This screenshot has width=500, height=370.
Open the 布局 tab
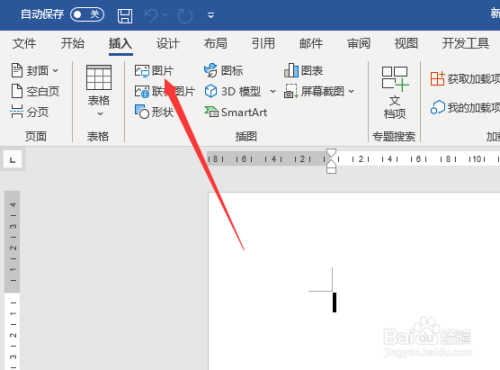click(x=216, y=43)
